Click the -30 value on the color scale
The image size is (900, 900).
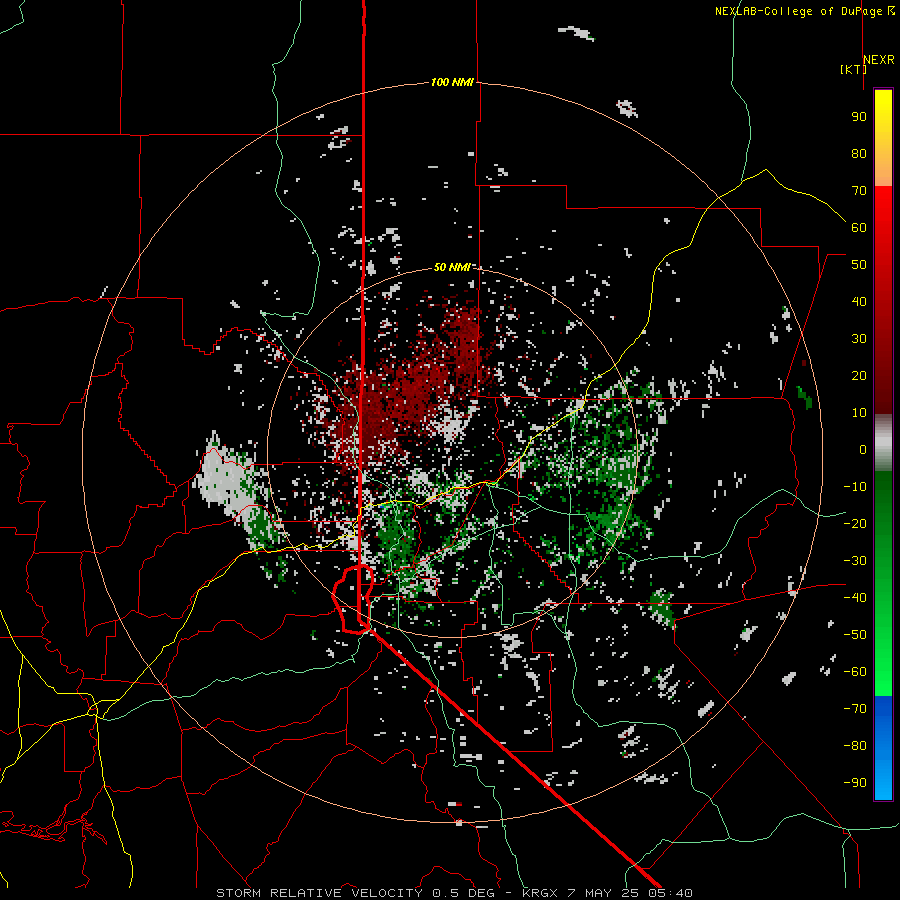click(855, 561)
